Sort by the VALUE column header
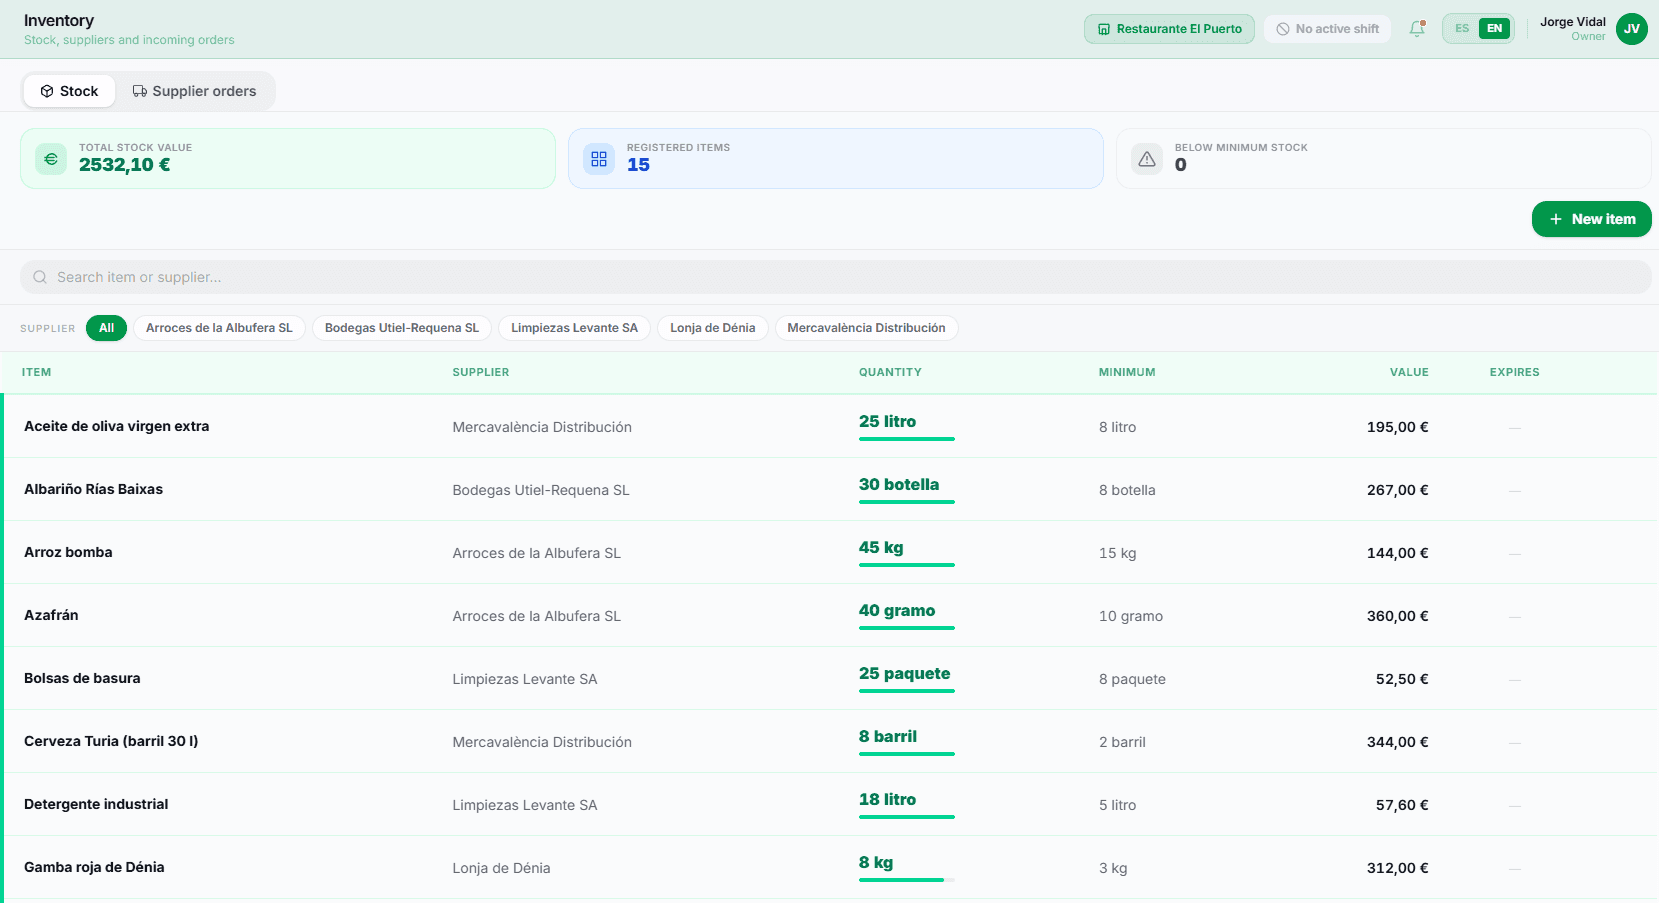The height and width of the screenshot is (903, 1659). coord(1408,372)
